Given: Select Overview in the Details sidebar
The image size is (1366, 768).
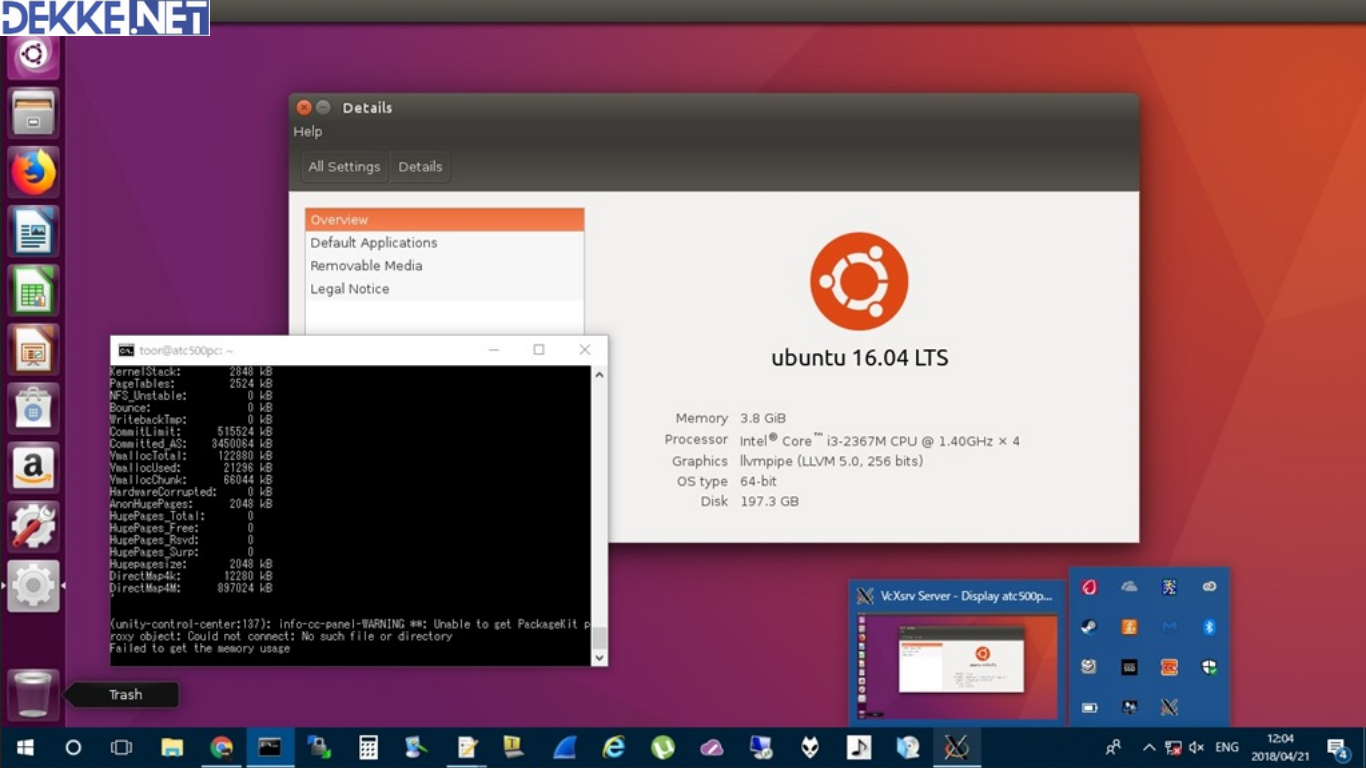Looking at the screenshot, I should tap(445, 220).
